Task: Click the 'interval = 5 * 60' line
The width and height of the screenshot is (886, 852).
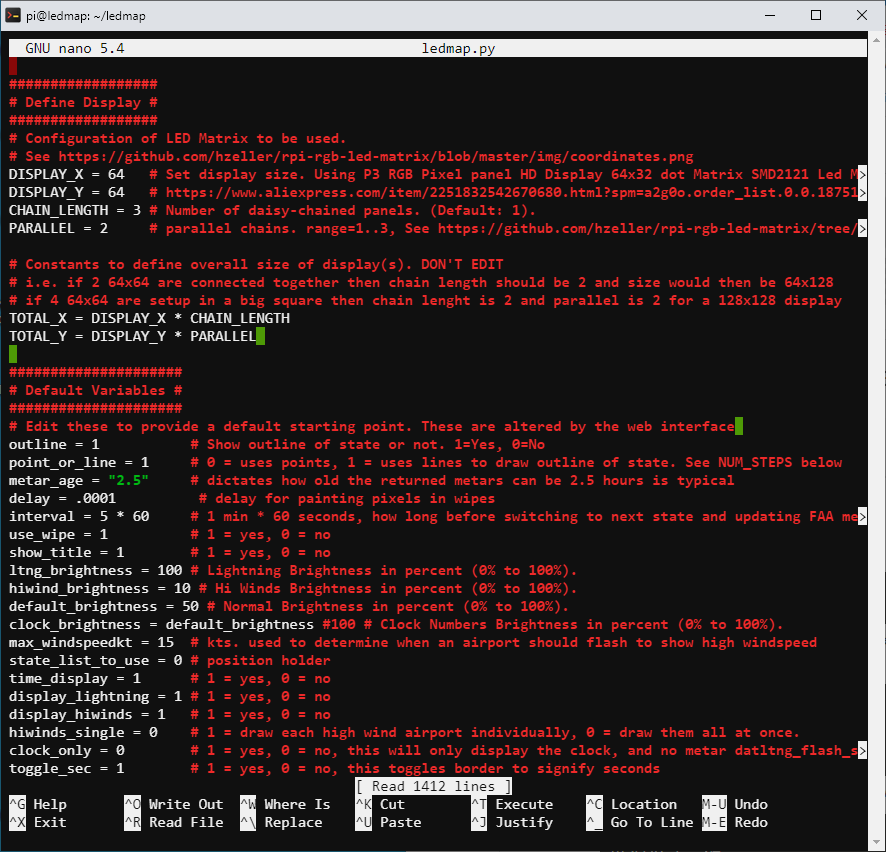Action: coord(79,516)
